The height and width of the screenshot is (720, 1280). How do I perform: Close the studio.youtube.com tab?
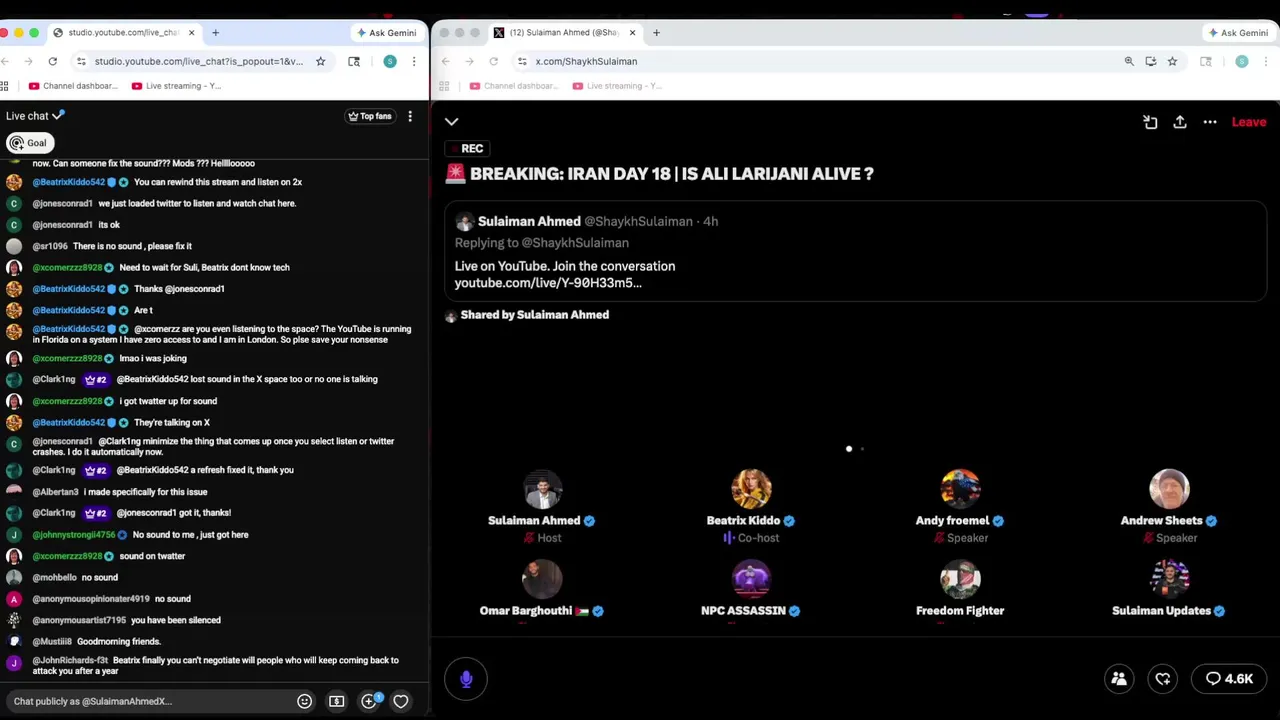(191, 33)
